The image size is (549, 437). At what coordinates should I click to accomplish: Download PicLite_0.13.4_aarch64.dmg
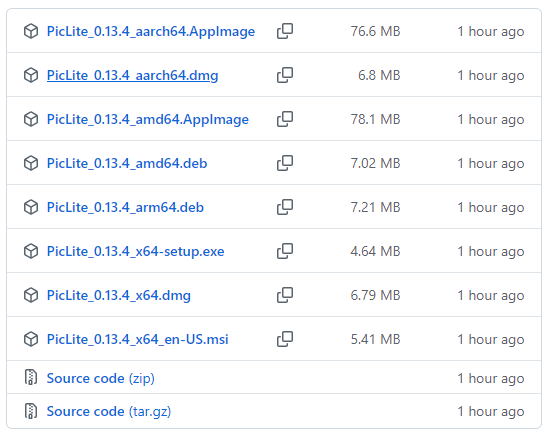pyautogui.click(x=132, y=76)
